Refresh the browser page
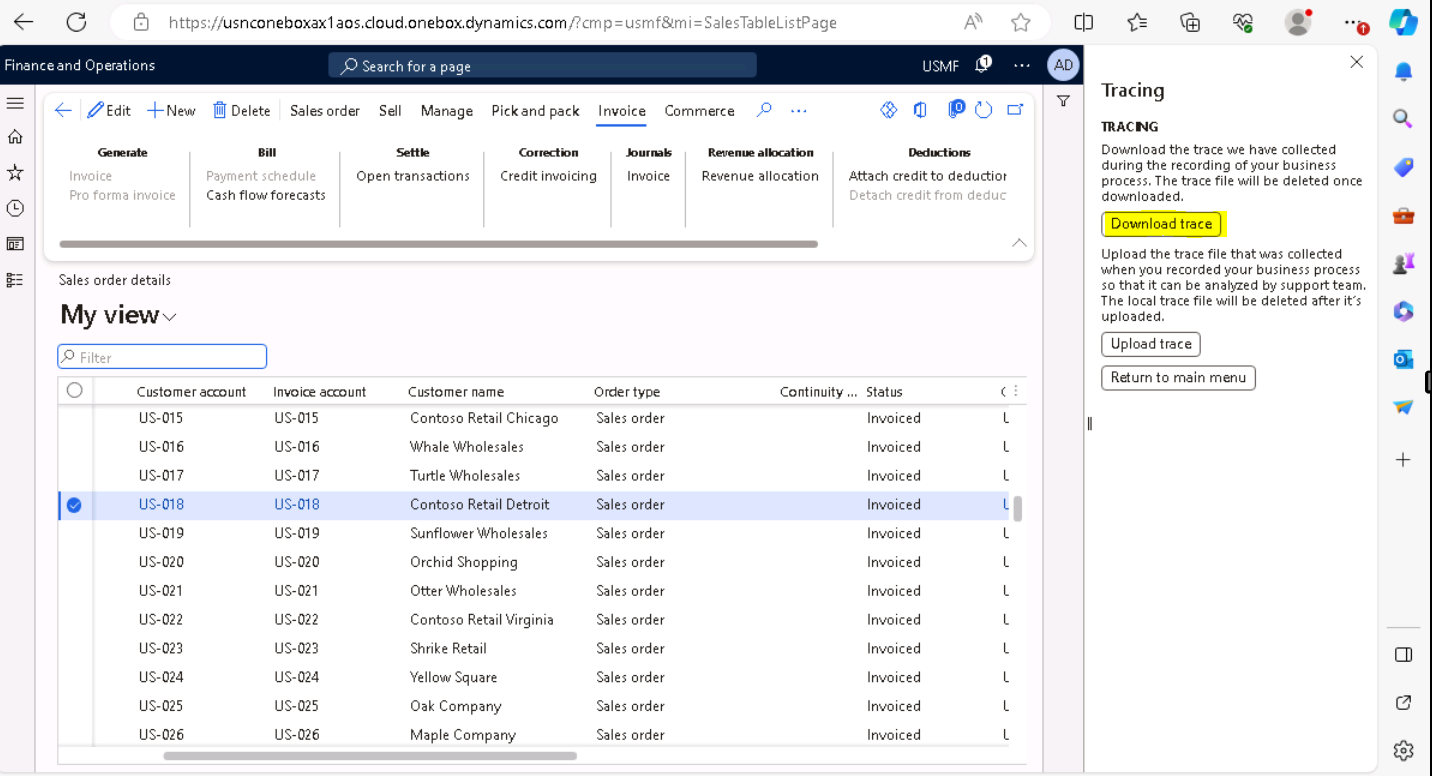 pyautogui.click(x=76, y=22)
